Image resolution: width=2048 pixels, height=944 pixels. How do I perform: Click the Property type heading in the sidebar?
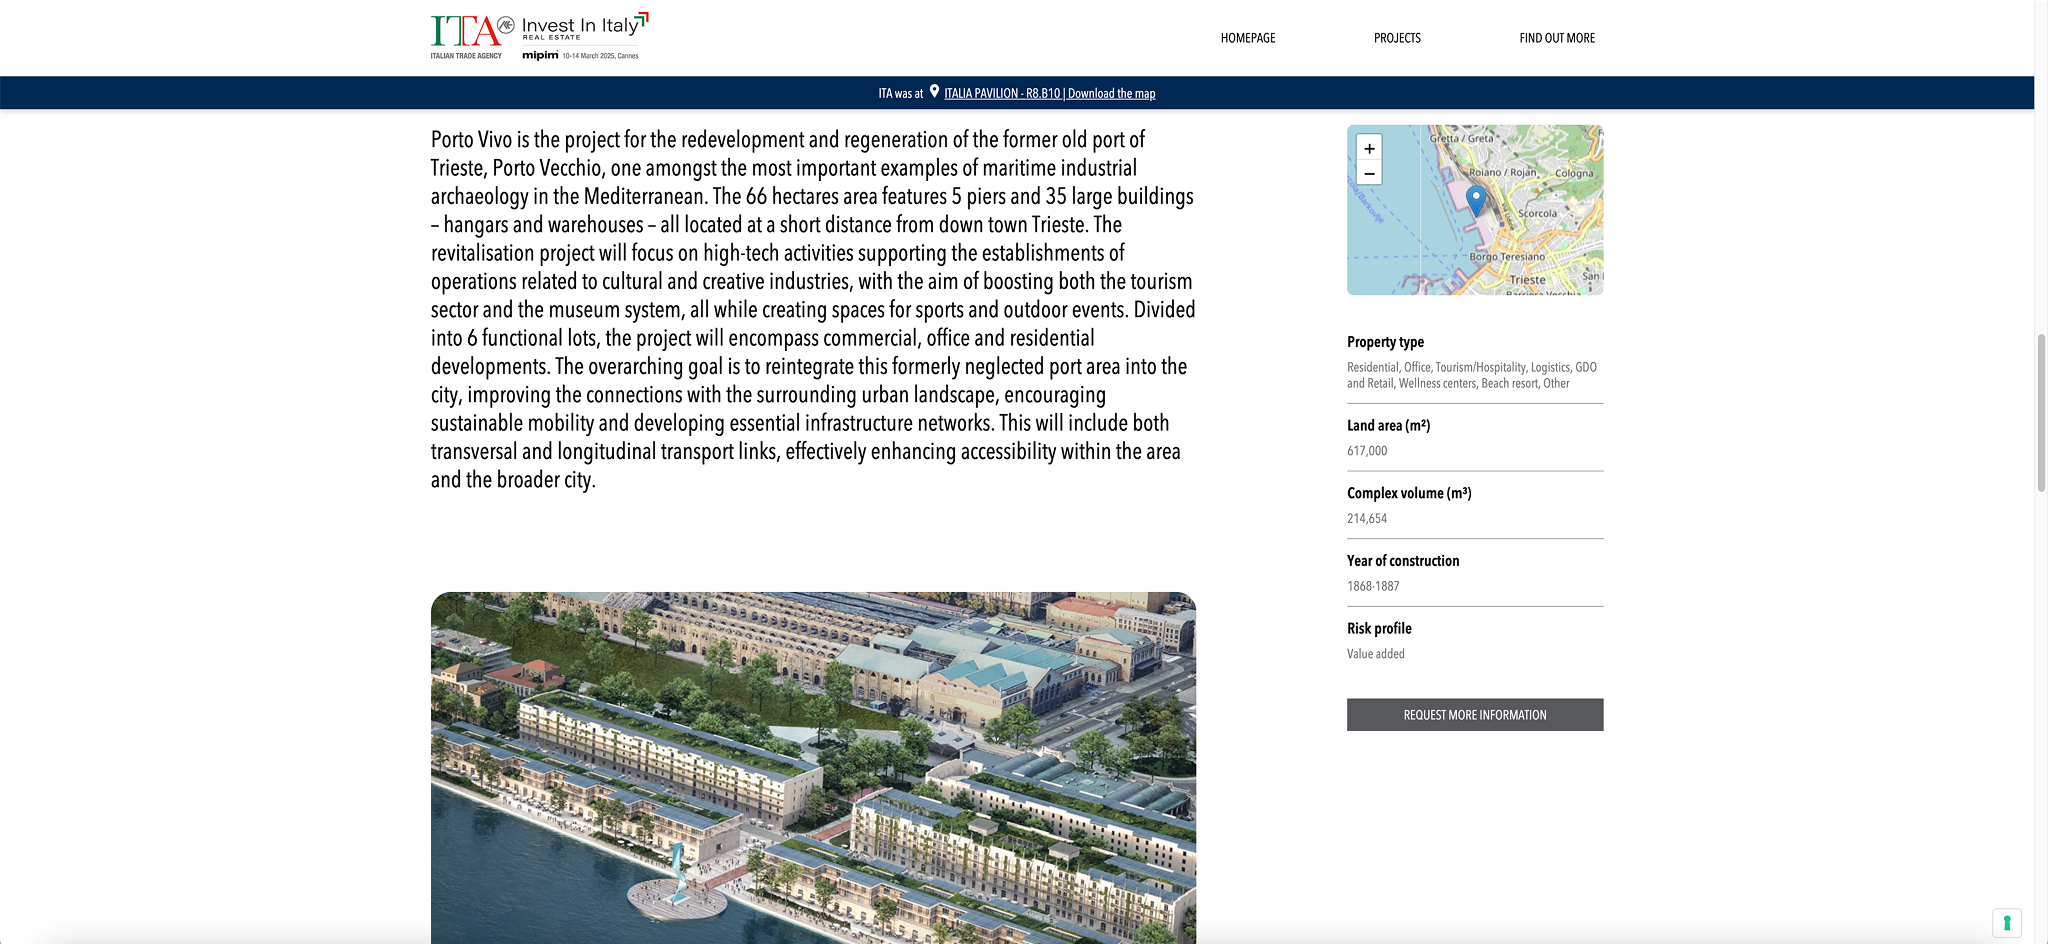coord(1385,342)
